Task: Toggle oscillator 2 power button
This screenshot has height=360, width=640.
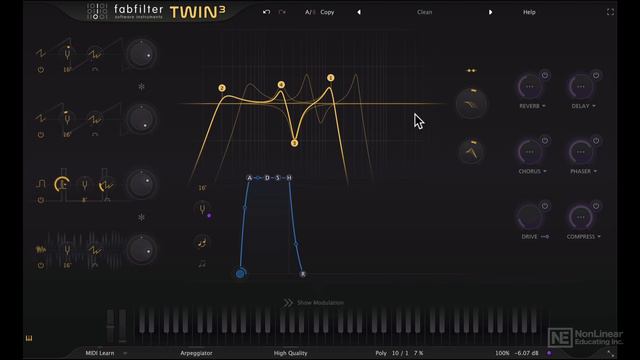Action: pos(41,135)
